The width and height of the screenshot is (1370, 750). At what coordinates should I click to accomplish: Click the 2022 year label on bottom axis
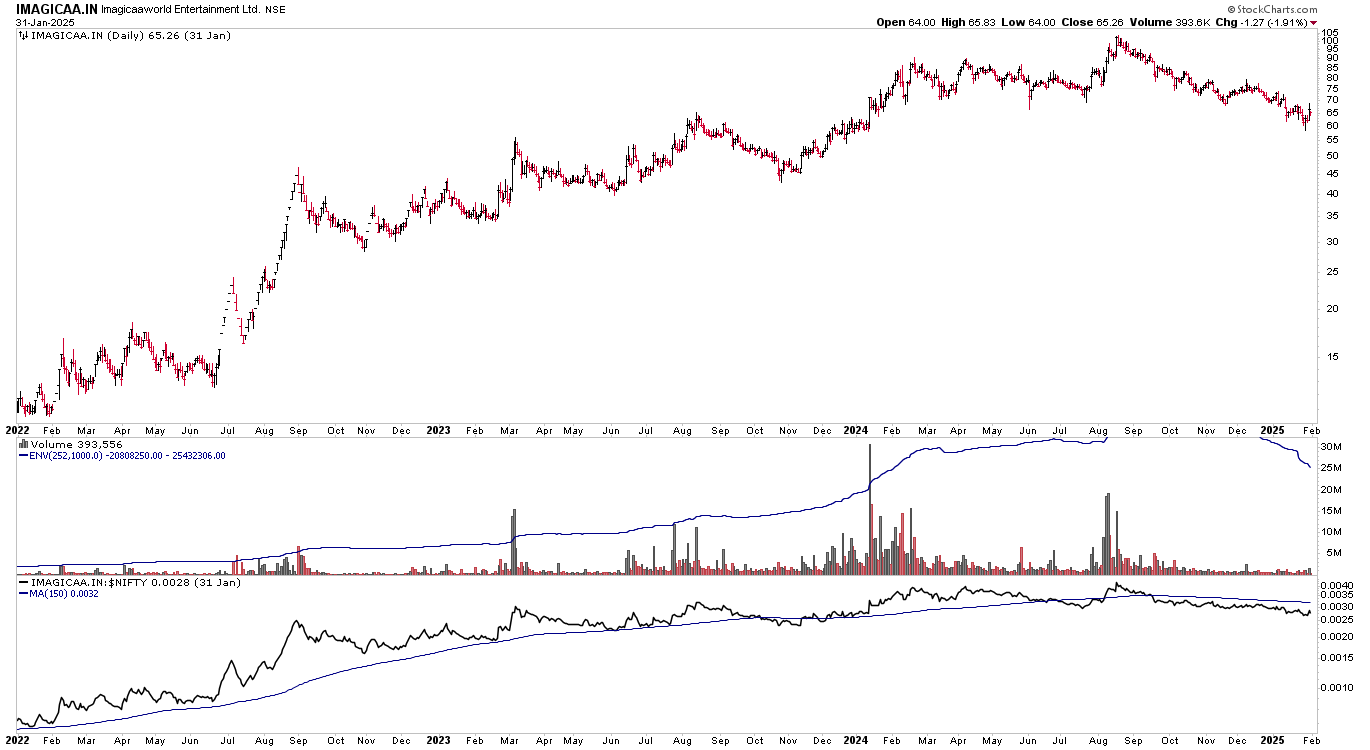pos(19,741)
